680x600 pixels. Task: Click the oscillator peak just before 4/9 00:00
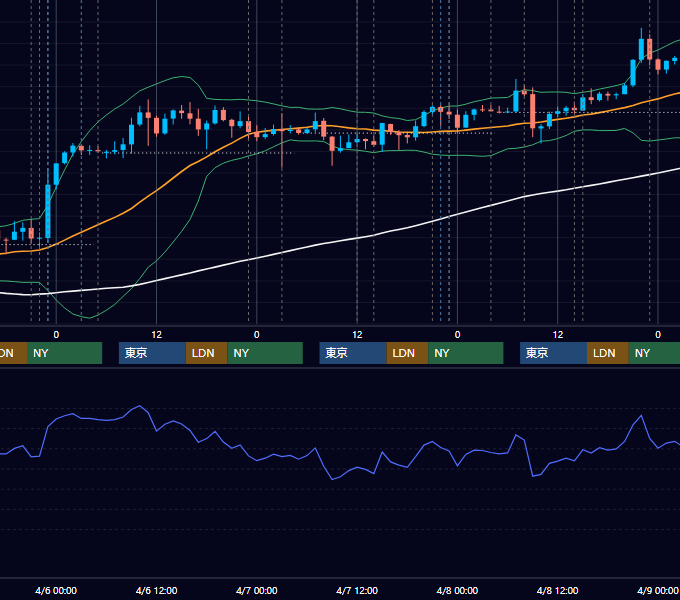(641, 416)
